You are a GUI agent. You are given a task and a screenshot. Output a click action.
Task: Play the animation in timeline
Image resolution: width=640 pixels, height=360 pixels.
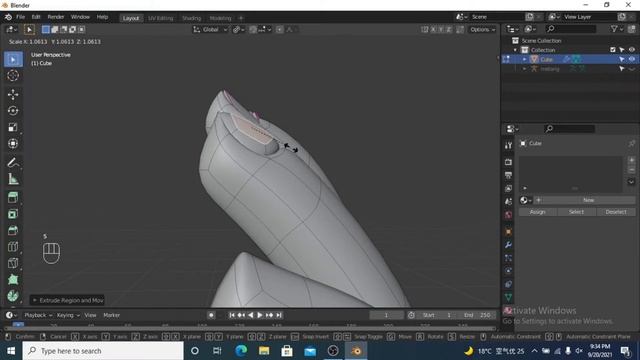[x=260, y=315]
